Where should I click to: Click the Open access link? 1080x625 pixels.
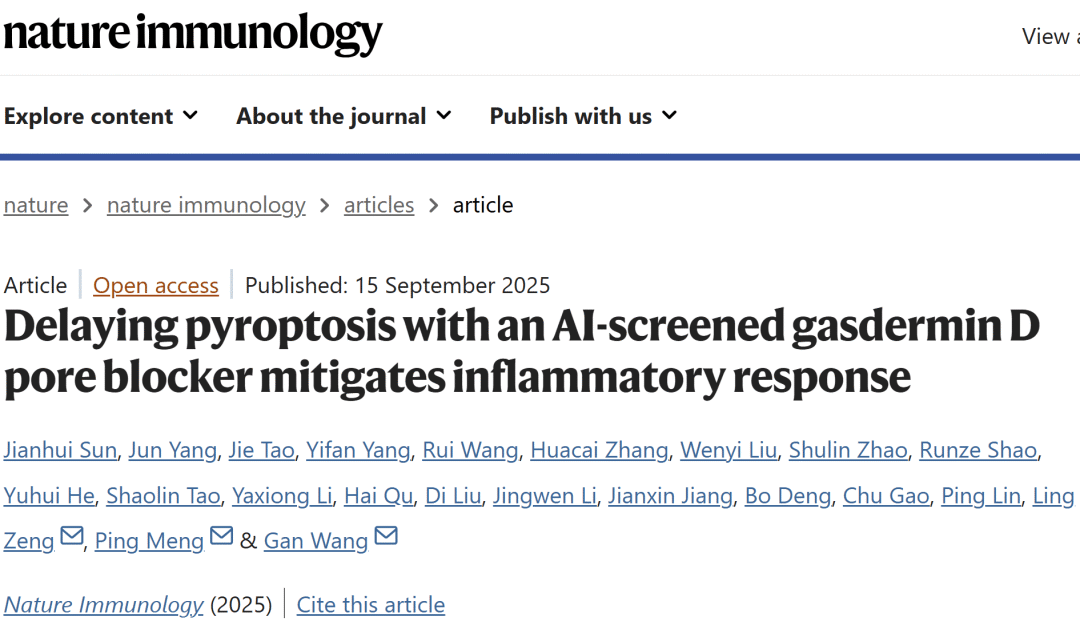tap(156, 285)
